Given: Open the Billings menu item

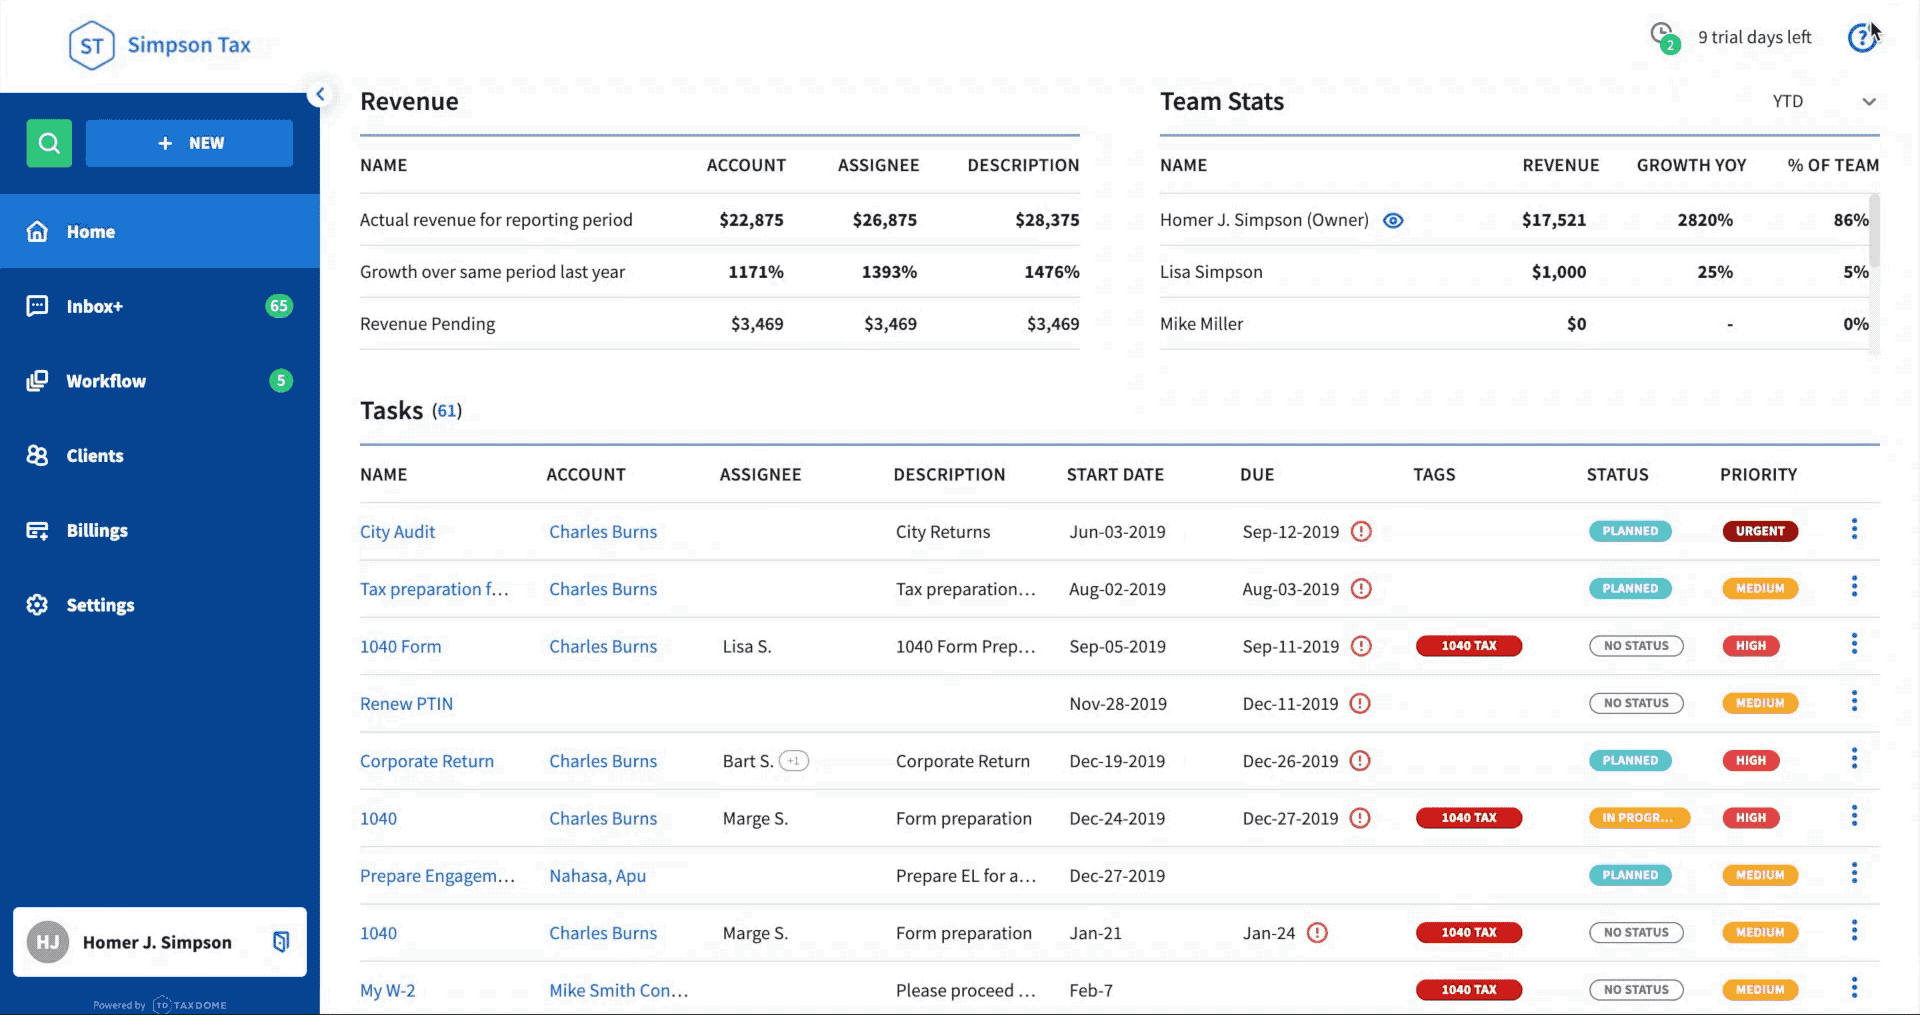Looking at the screenshot, I should [160, 530].
